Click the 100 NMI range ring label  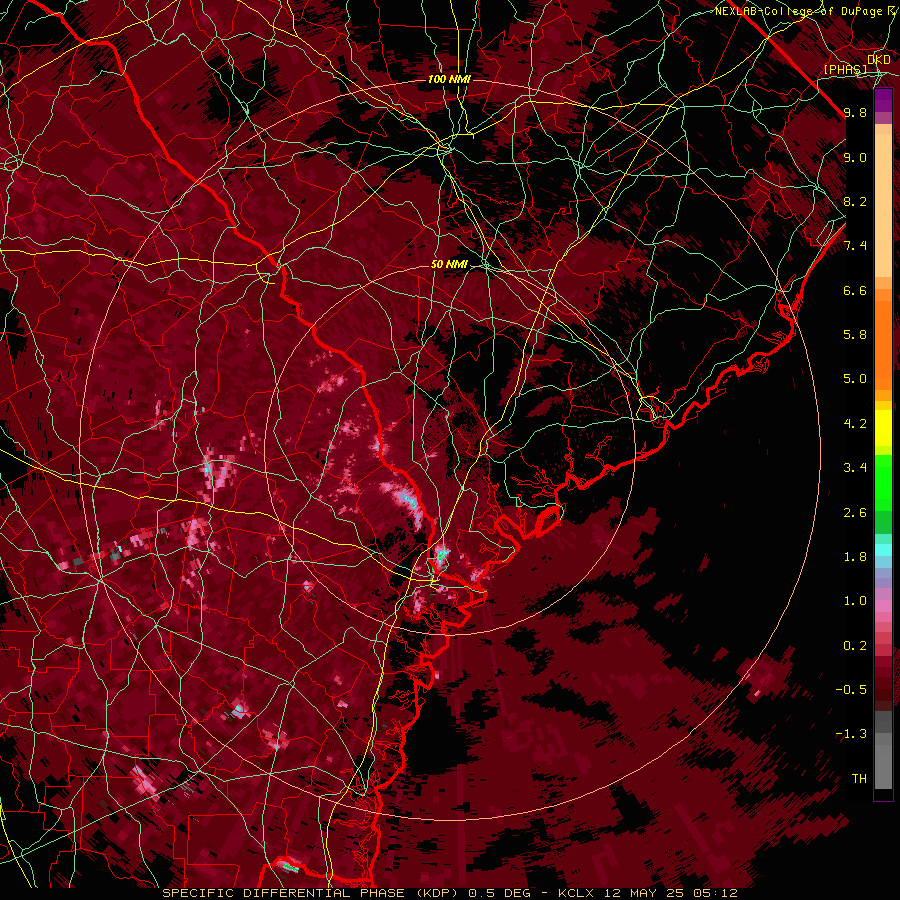(449, 79)
